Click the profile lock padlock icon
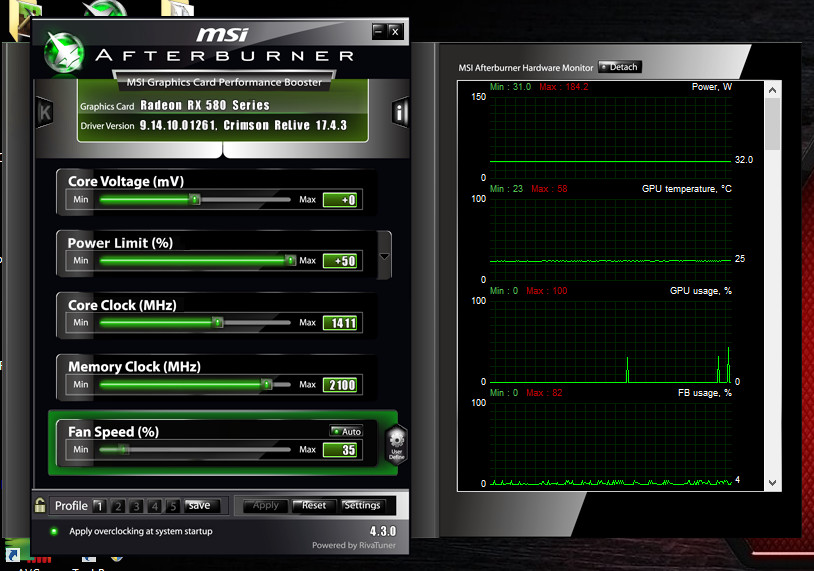 point(39,505)
